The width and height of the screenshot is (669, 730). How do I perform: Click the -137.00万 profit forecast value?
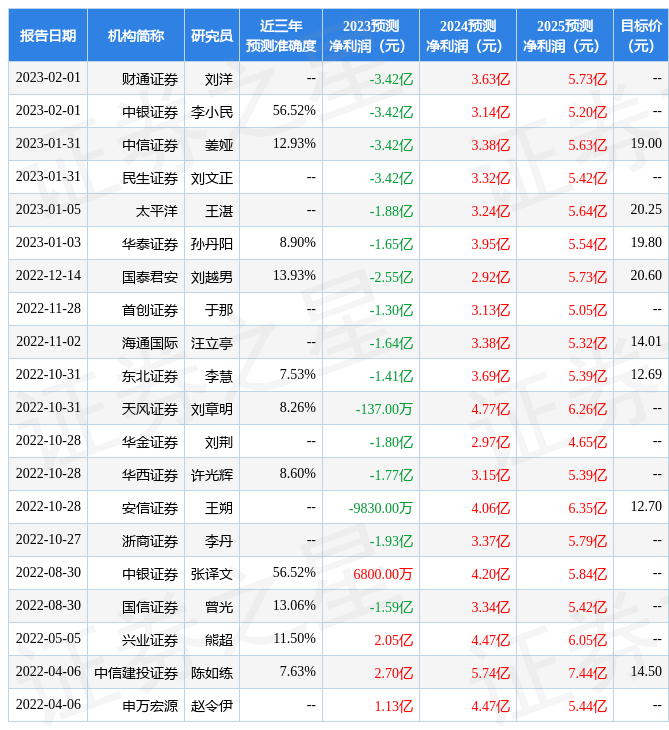tap(384, 409)
